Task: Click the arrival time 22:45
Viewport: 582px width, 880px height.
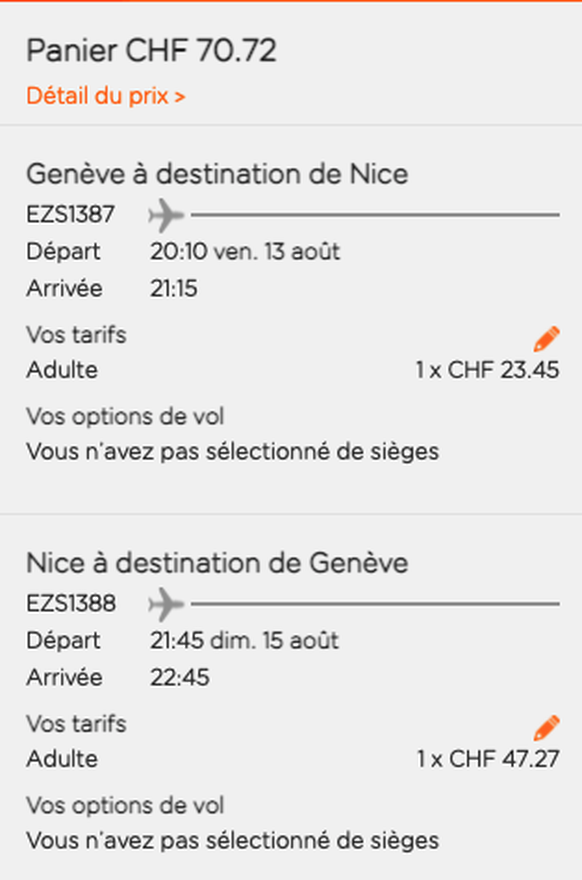Action: point(180,677)
